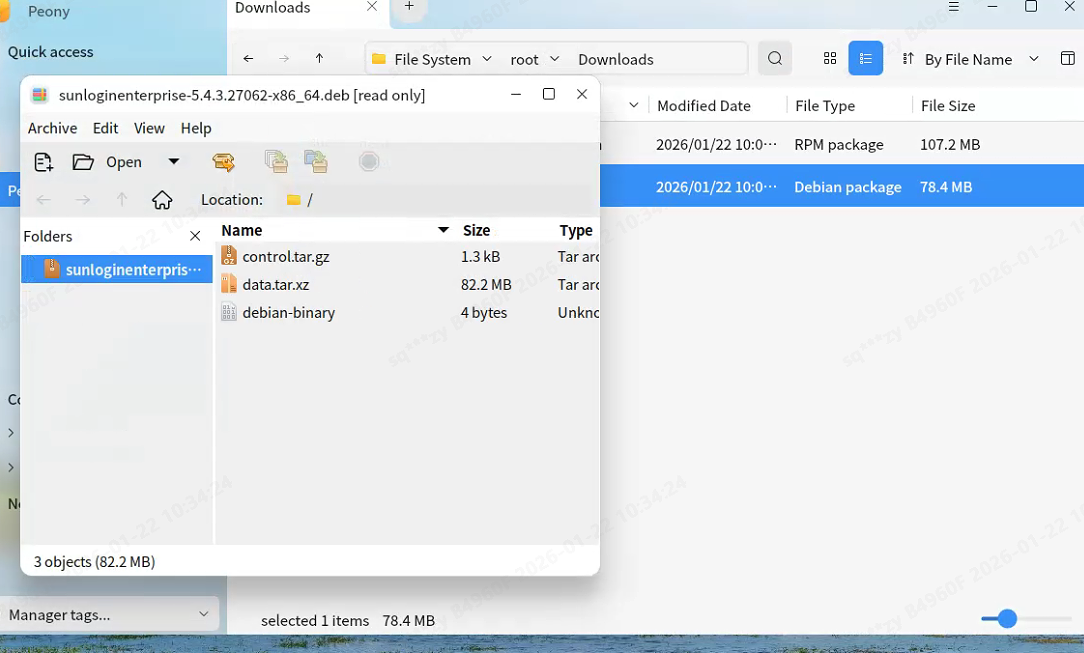Viewport: 1084px width, 653px height.
Task: Open the Archive menu
Action: point(52,128)
